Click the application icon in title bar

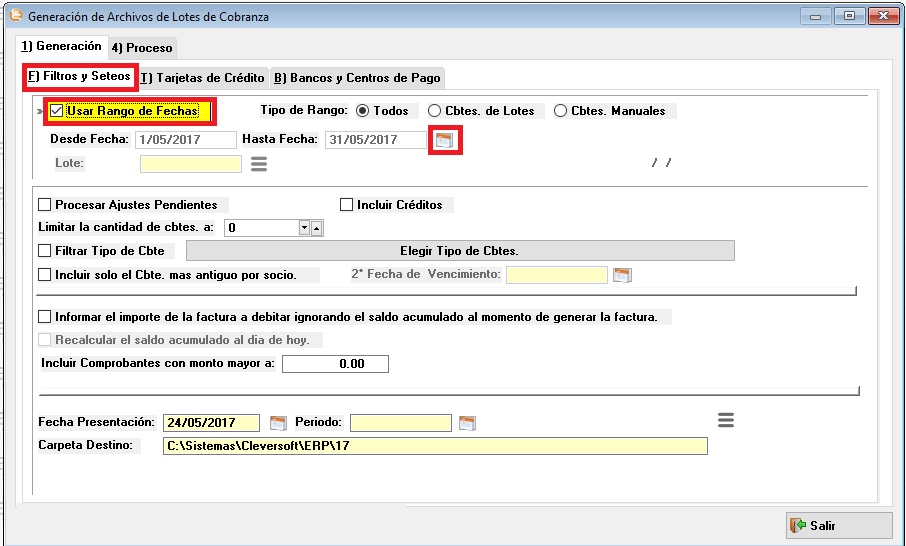click(14, 16)
